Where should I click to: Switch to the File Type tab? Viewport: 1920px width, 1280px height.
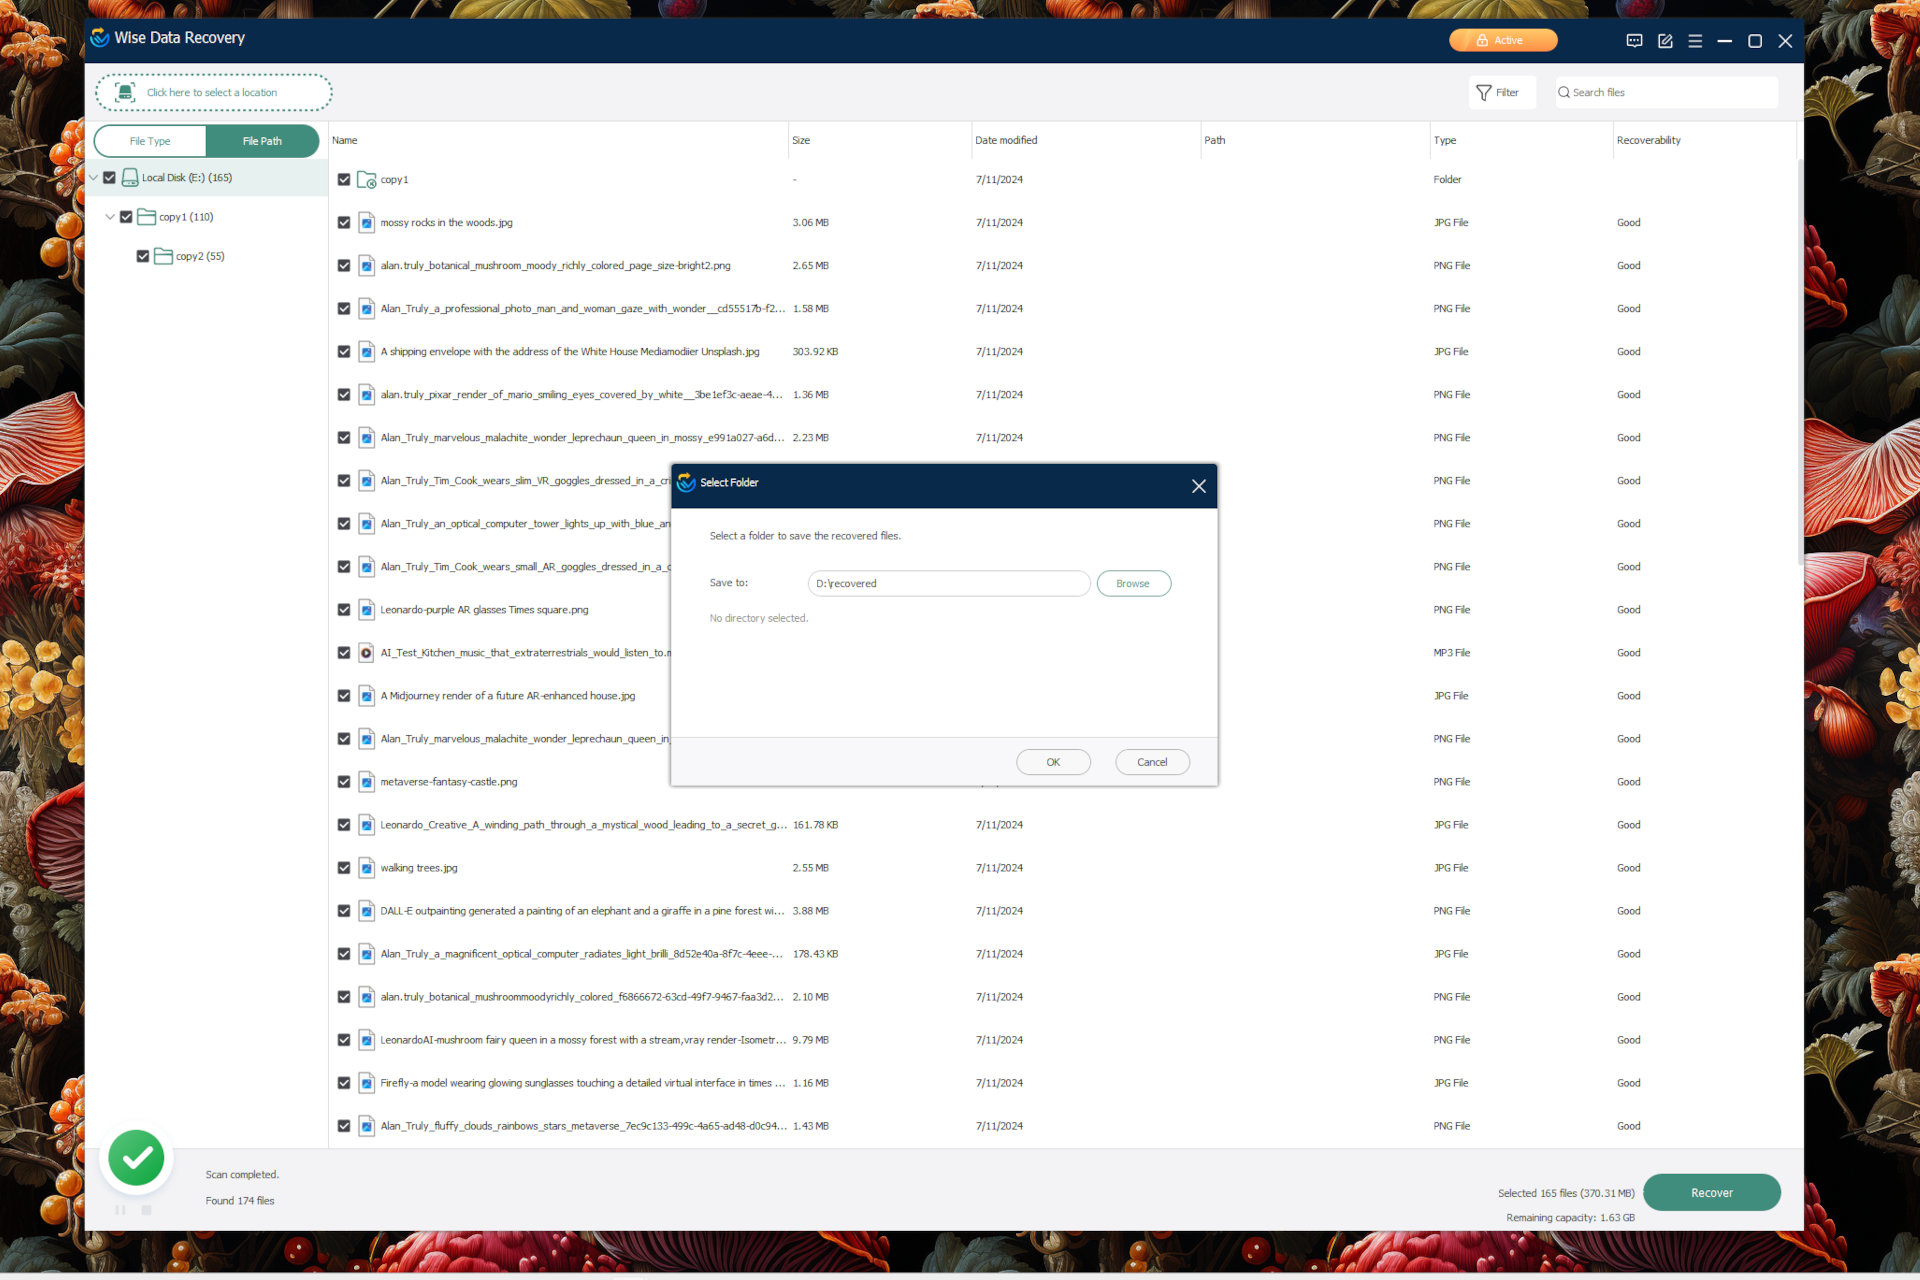click(151, 140)
